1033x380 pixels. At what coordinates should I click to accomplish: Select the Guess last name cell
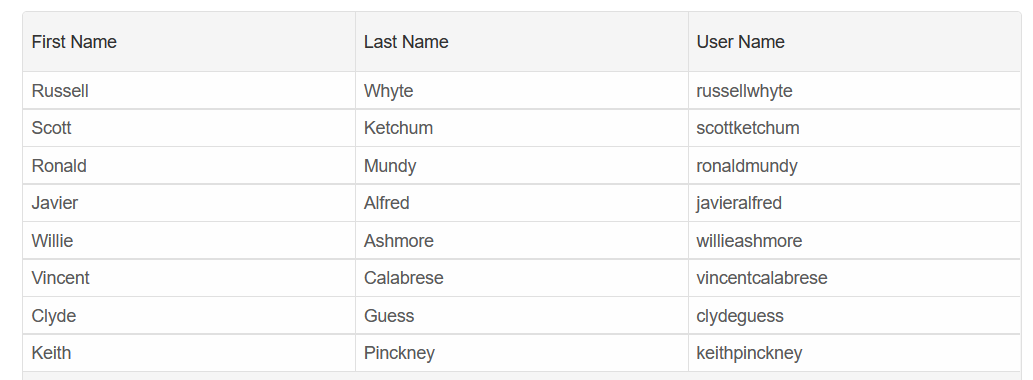click(x=522, y=315)
